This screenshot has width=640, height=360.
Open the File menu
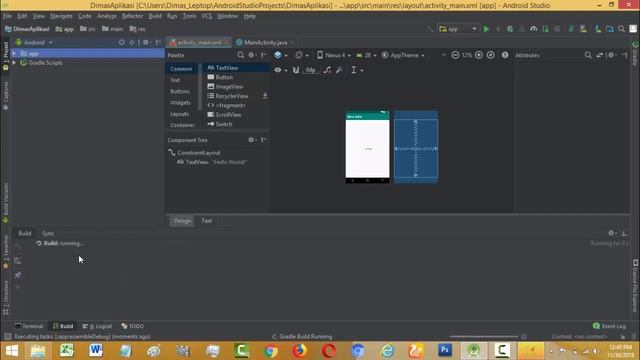(x=7, y=16)
